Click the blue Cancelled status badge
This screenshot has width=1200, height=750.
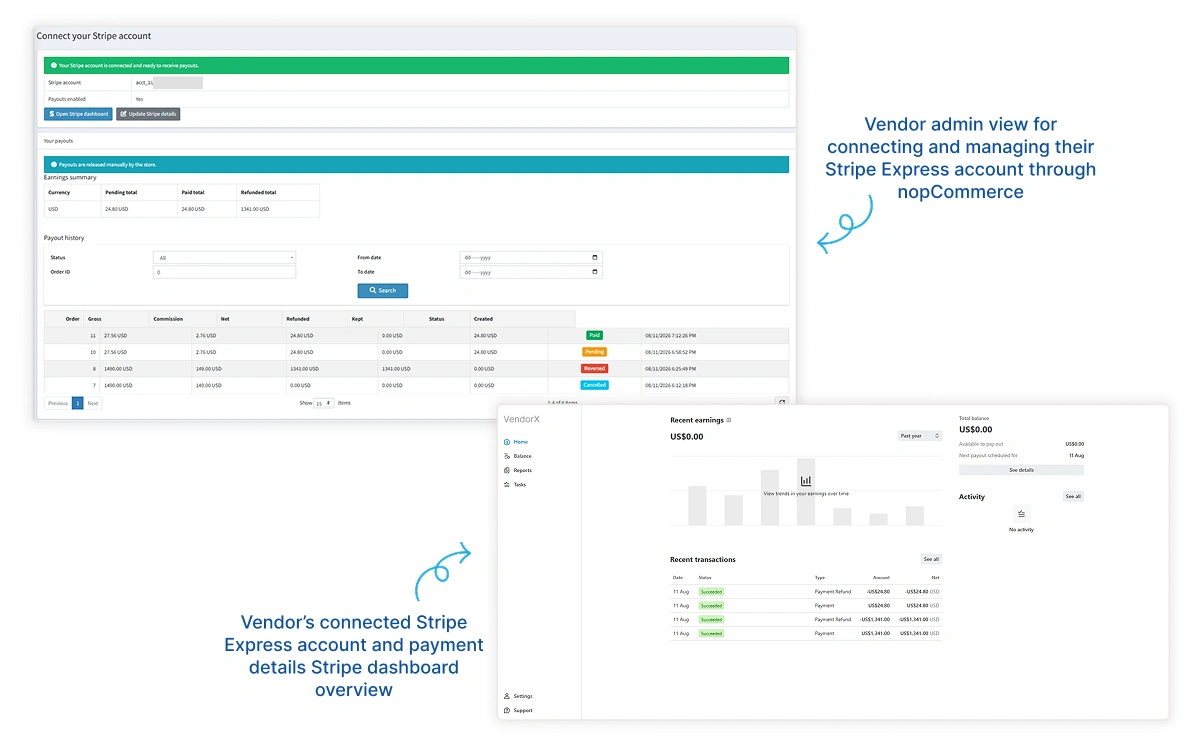(x=595, y=385)
